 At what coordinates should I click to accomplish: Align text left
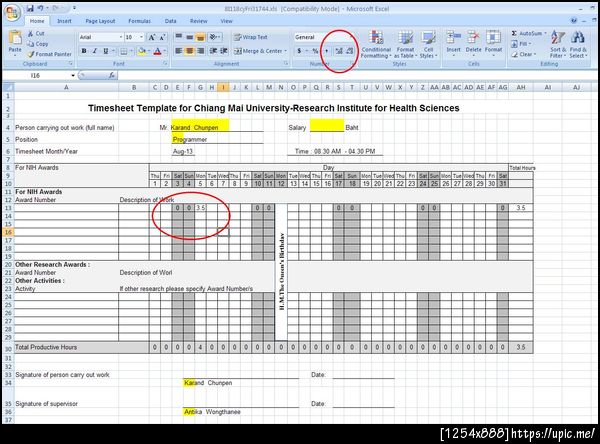tap(179, 51)
